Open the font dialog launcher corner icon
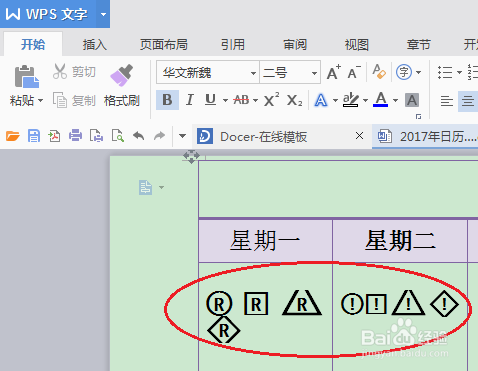Screen dimensions: 478x371 click(418, 116)
